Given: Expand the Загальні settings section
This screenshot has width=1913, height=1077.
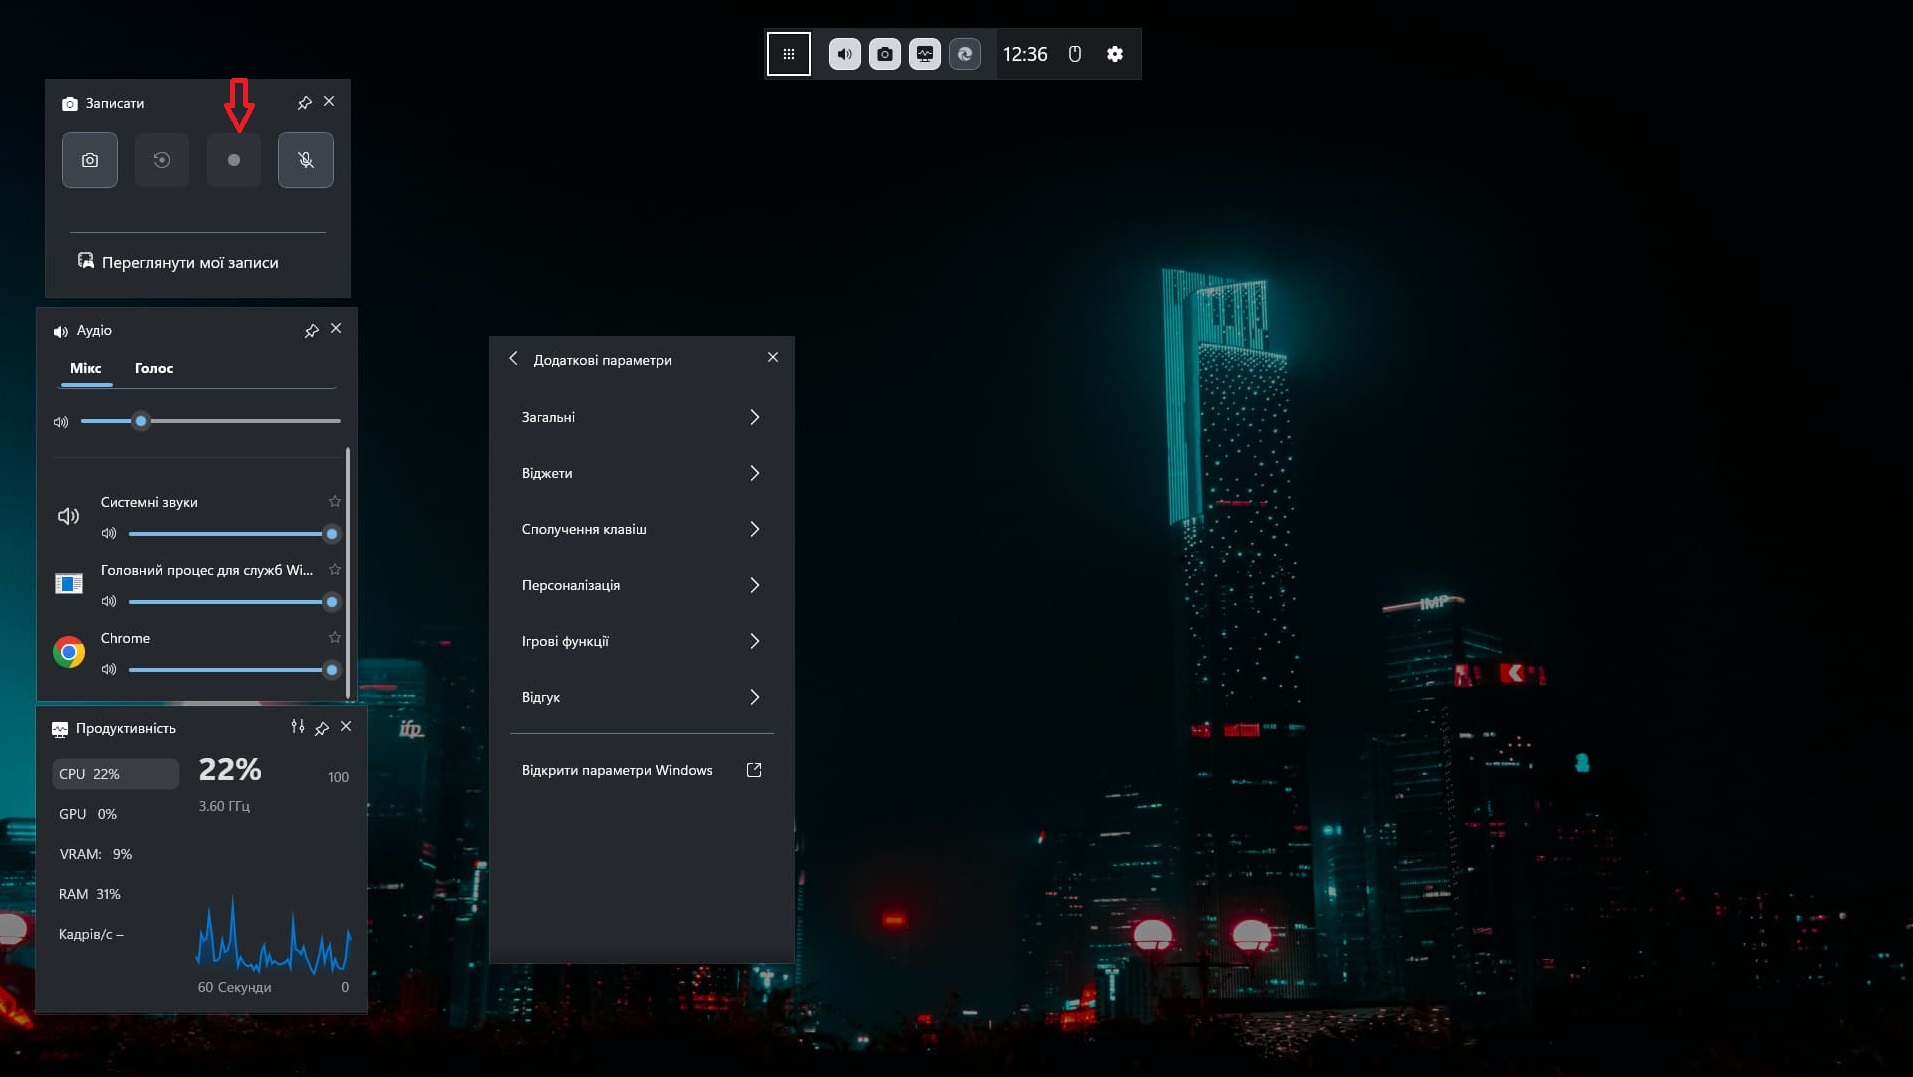Looking at the screenshot, I should pyautogui.click(x=641, y=417).
